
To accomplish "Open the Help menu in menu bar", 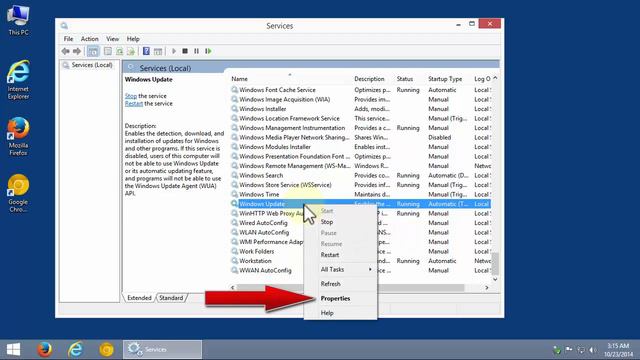I will point(133,39).
